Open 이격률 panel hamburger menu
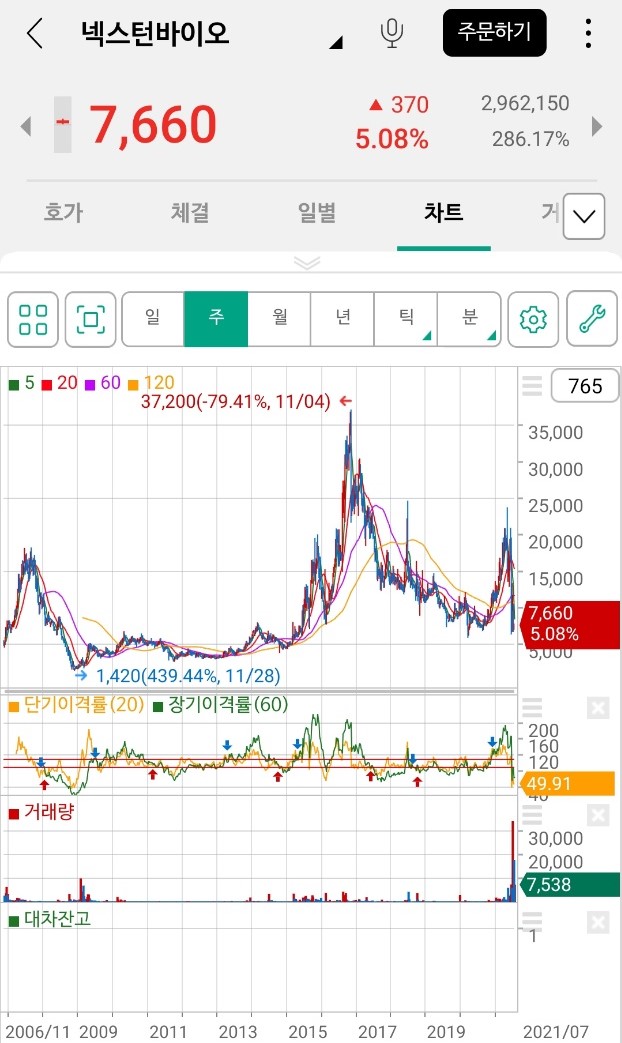Image resolution: width=622 pixels, height=1043 pixels. point(532,708)
